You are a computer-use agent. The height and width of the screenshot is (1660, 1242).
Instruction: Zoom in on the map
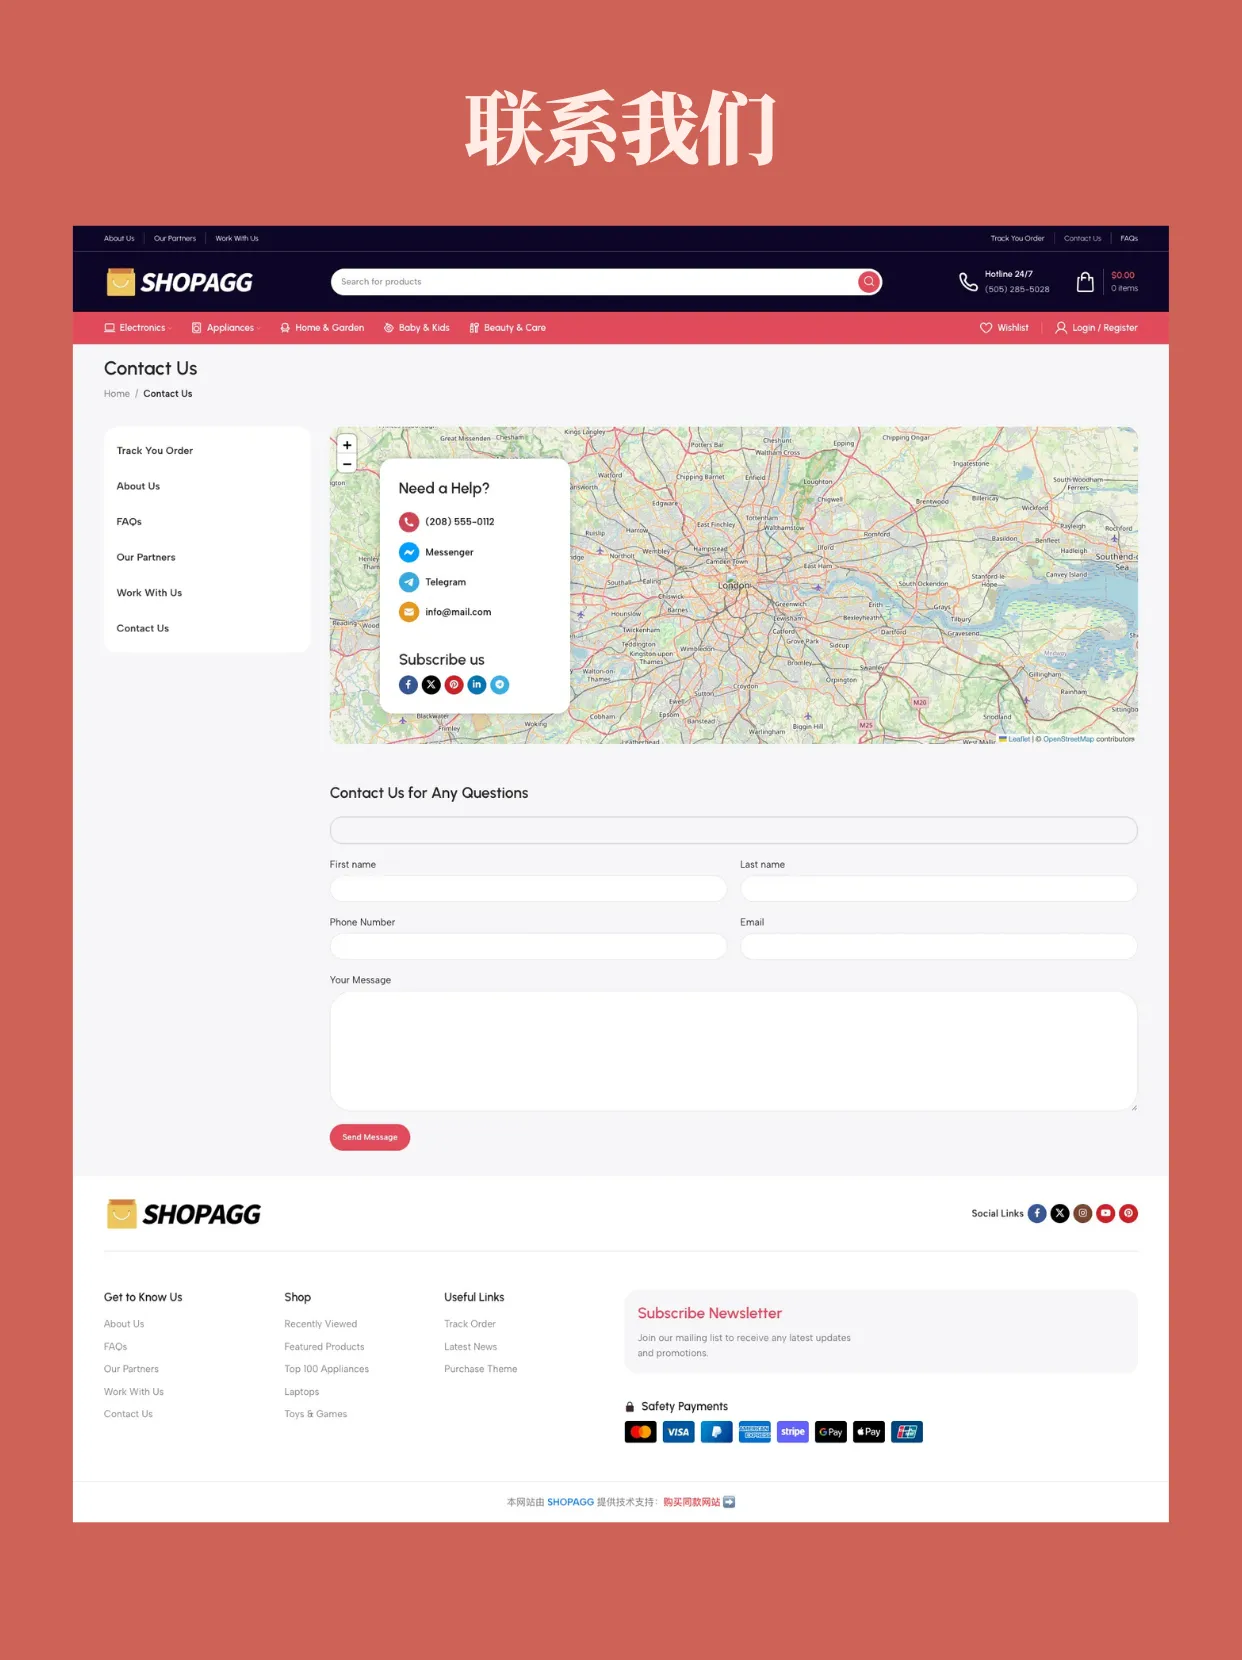[x=347, y=445]
